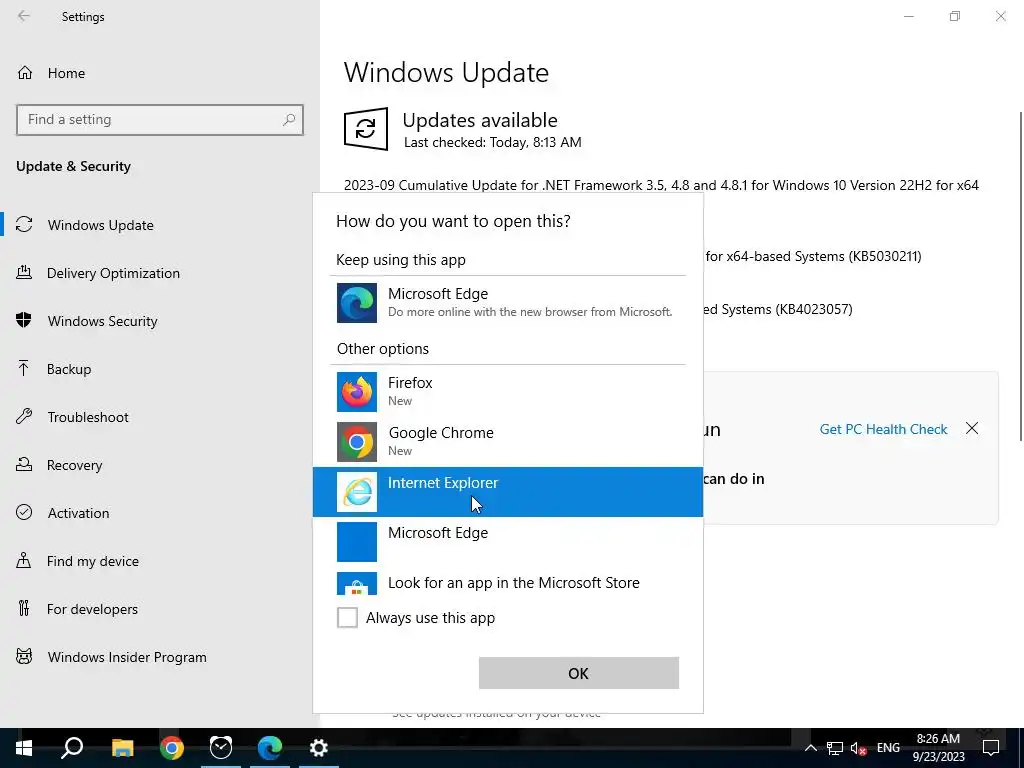Click the search magnifier in Find a setting
This screenshot has height=768, width=1024.
tap(289, 120)
